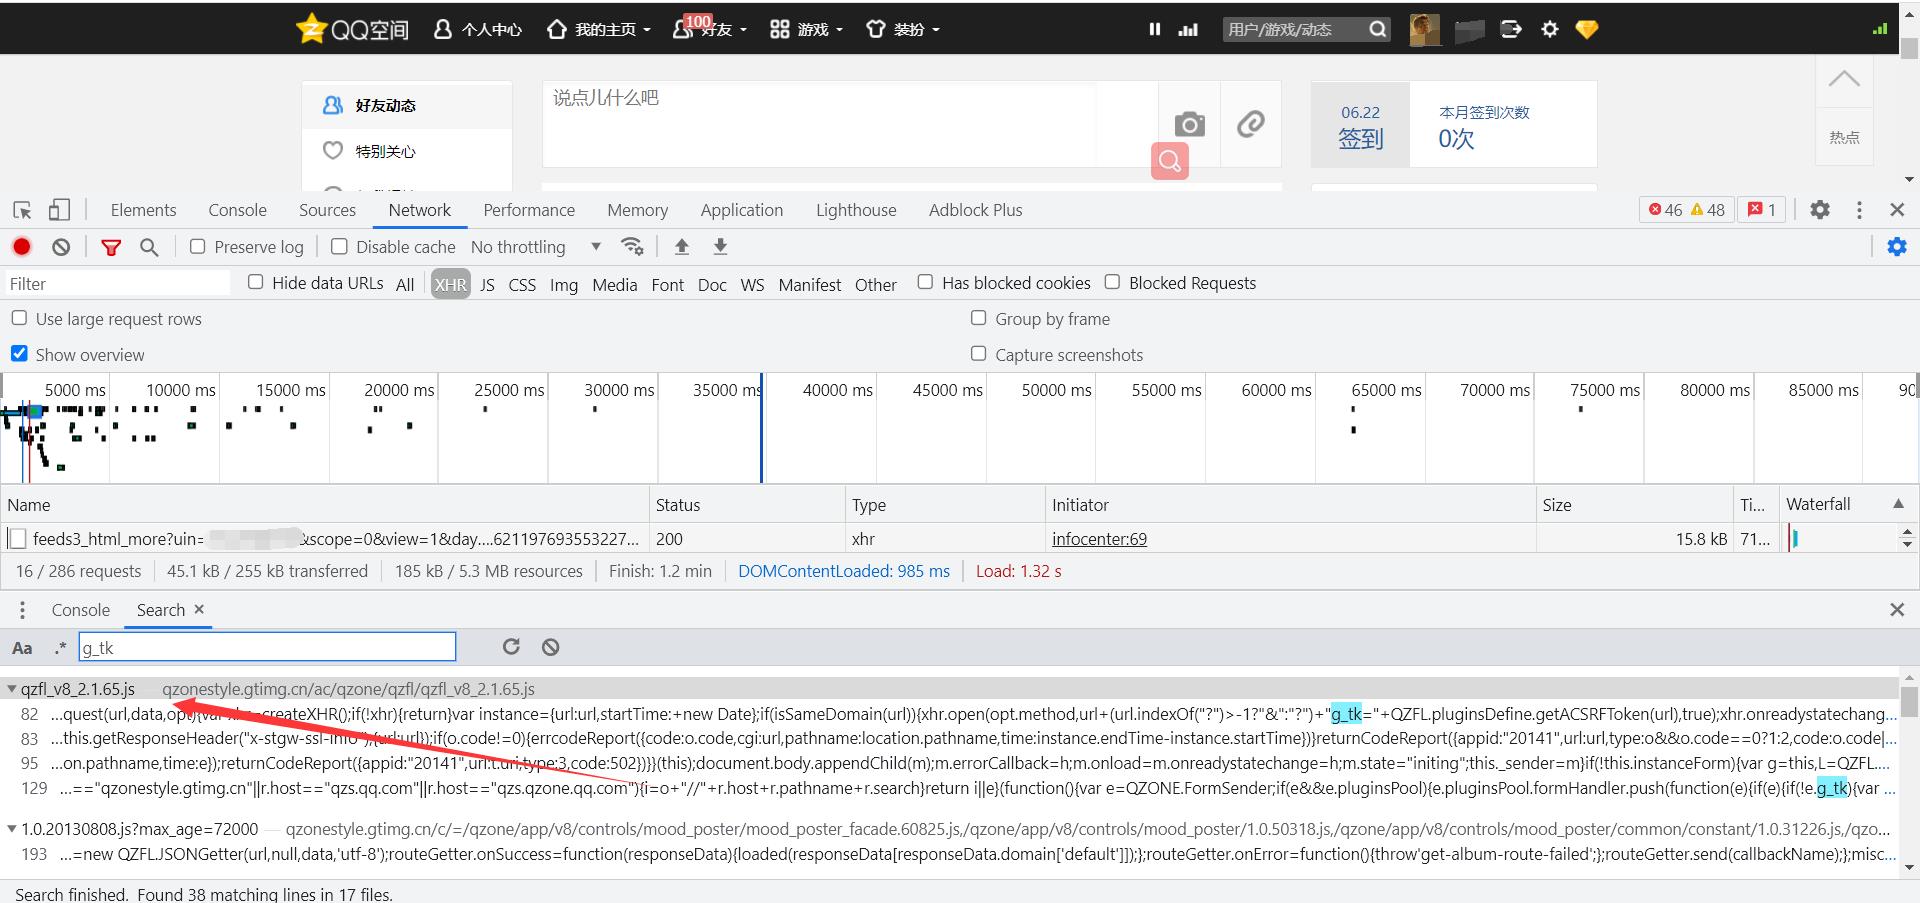Open DevTools settings gear

[x=1820, y=210]
